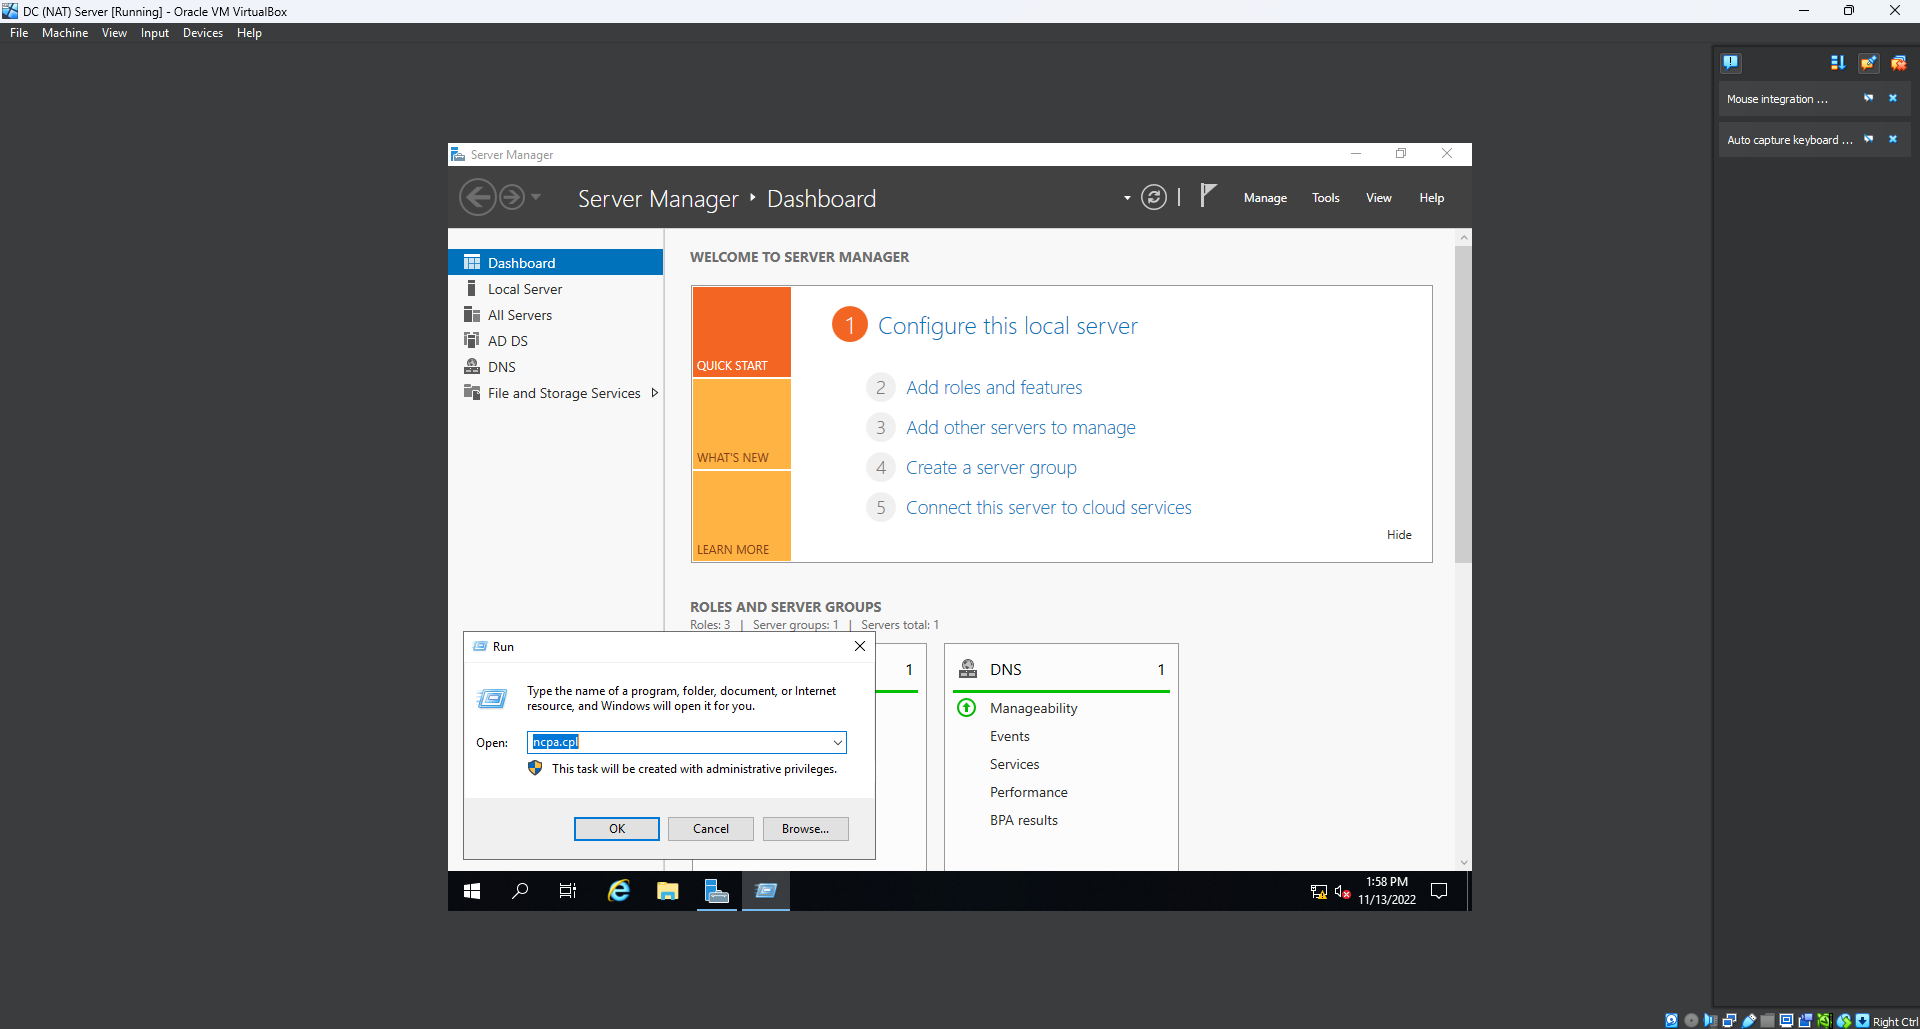Open the VirtualBox Machine menu
The image size is (1920, 1029).
(65, 33)
